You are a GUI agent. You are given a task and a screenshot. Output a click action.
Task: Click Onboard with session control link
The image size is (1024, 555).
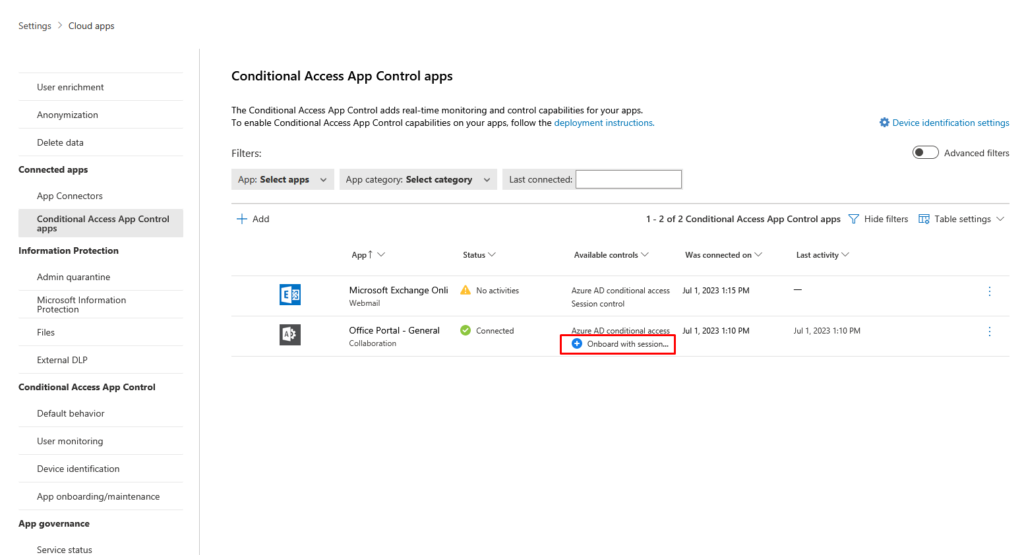(628, 343)
